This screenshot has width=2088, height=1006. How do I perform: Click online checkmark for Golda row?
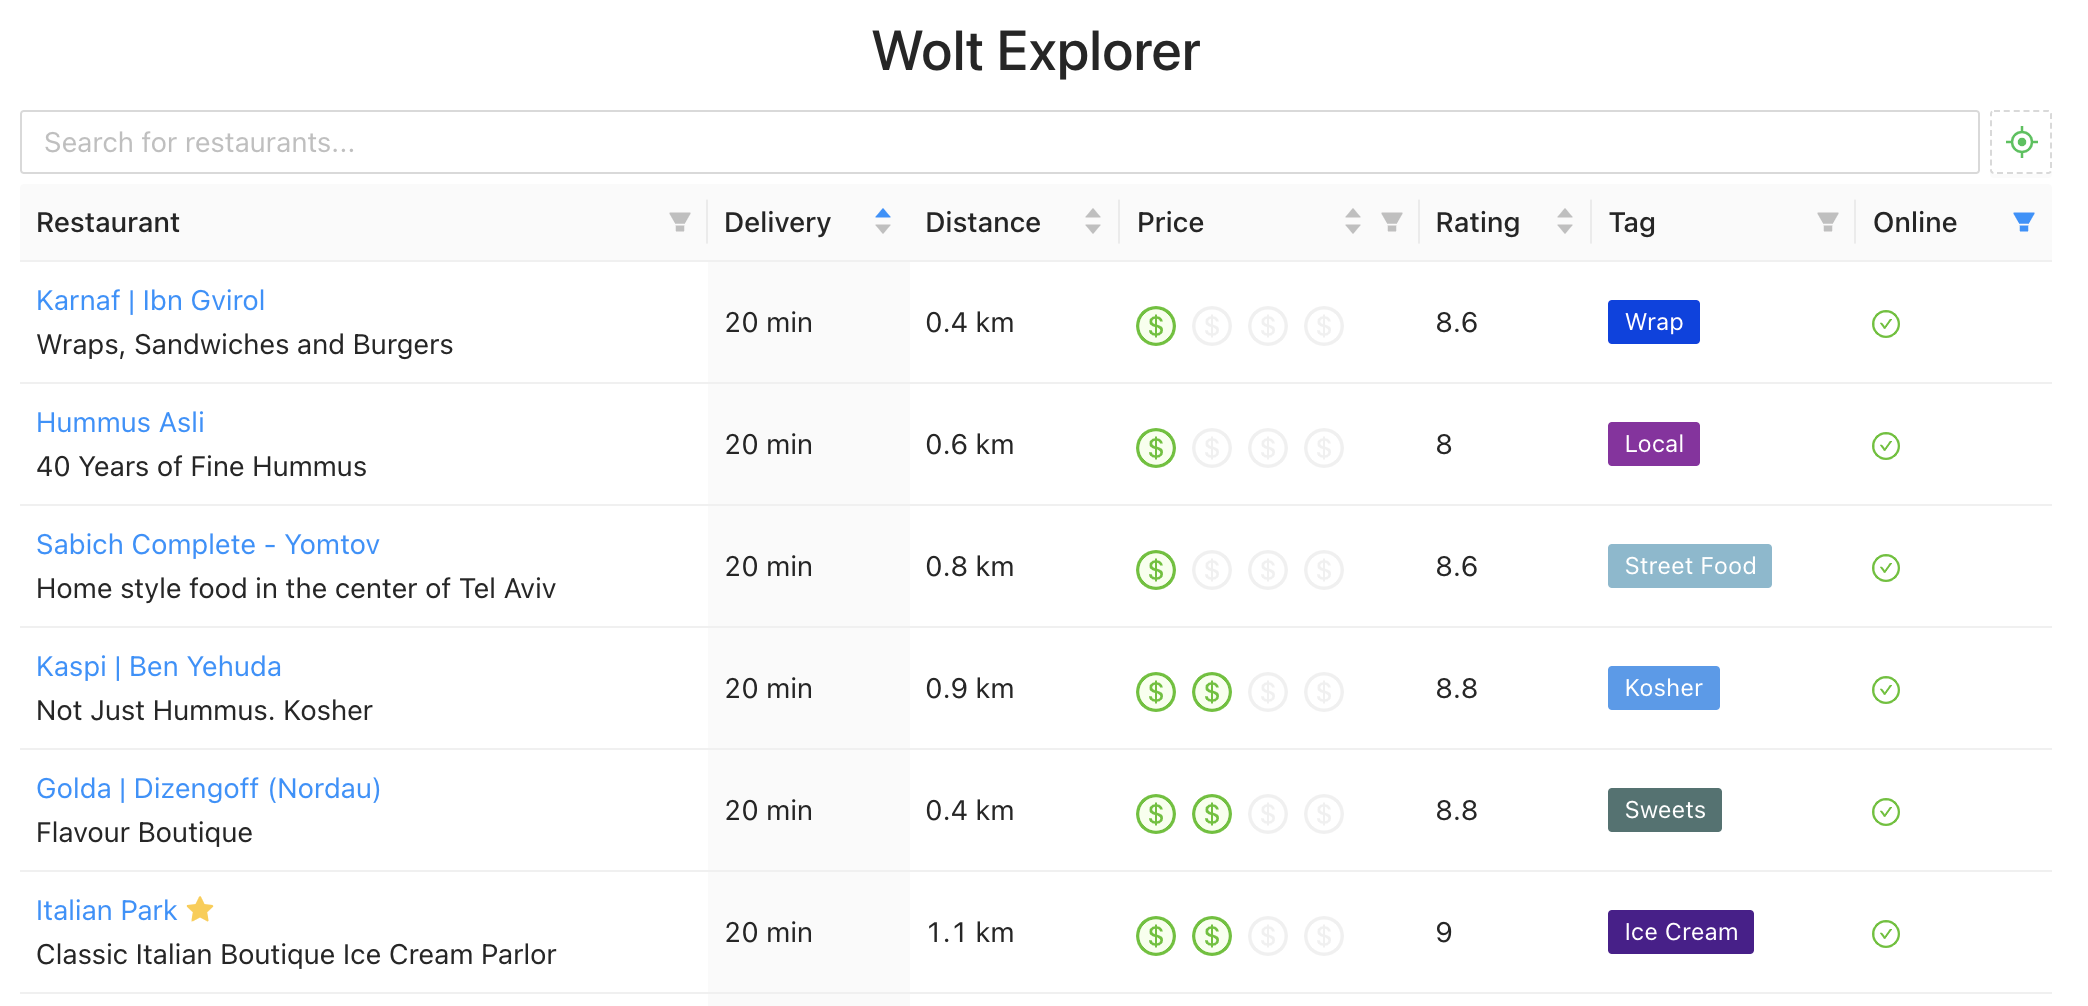pos(1886,812)
